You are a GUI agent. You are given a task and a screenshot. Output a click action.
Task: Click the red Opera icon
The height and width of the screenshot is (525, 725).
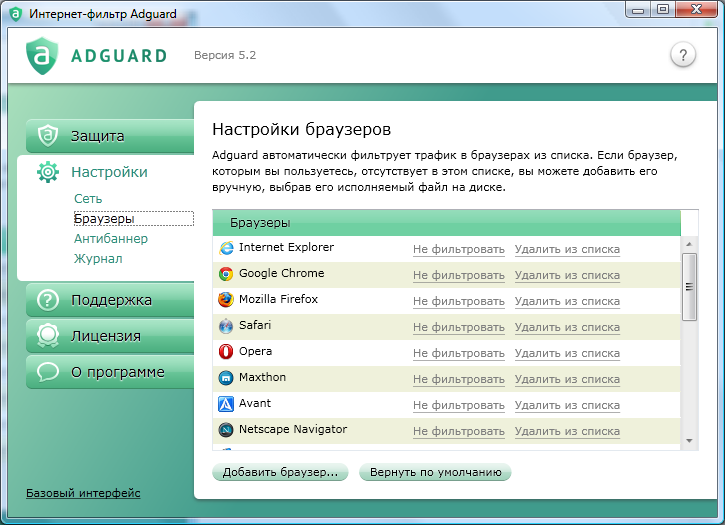226,352
